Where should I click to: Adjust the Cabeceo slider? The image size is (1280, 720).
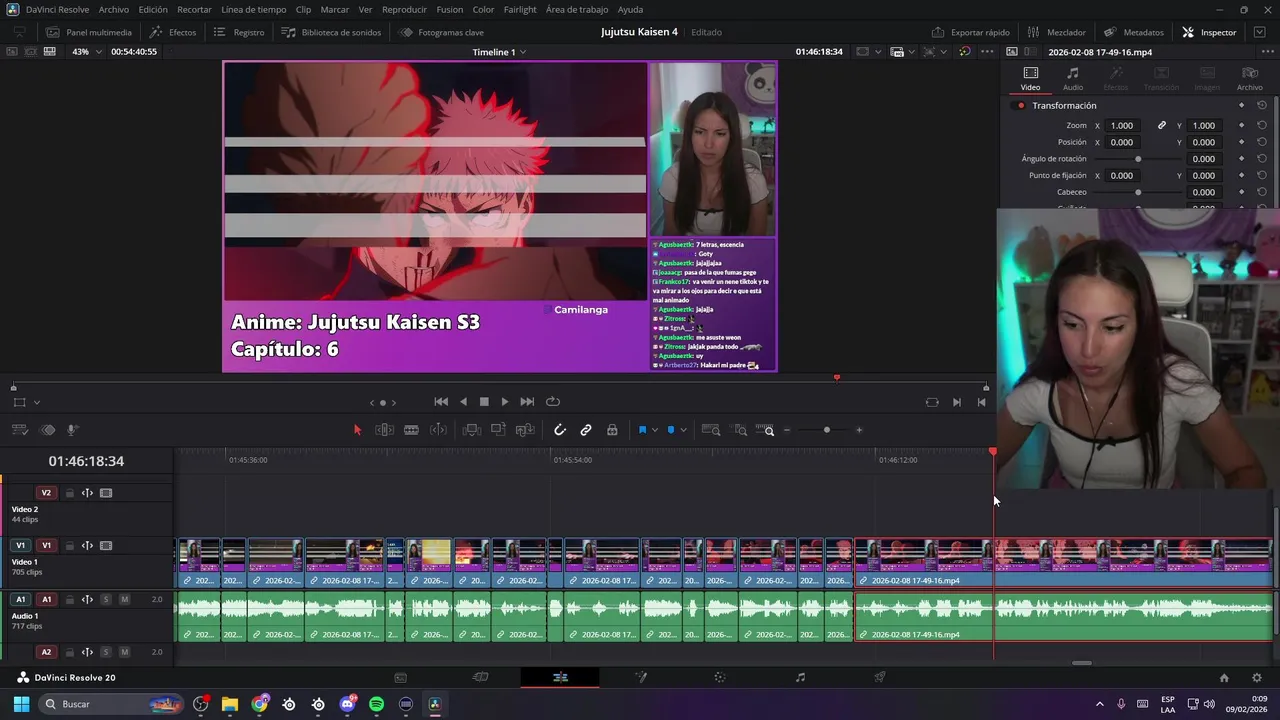(1138, 192)
